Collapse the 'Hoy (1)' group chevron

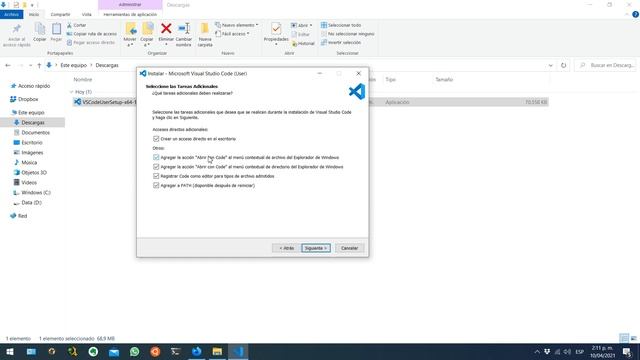pyautogui.click(x=71, y=92)
